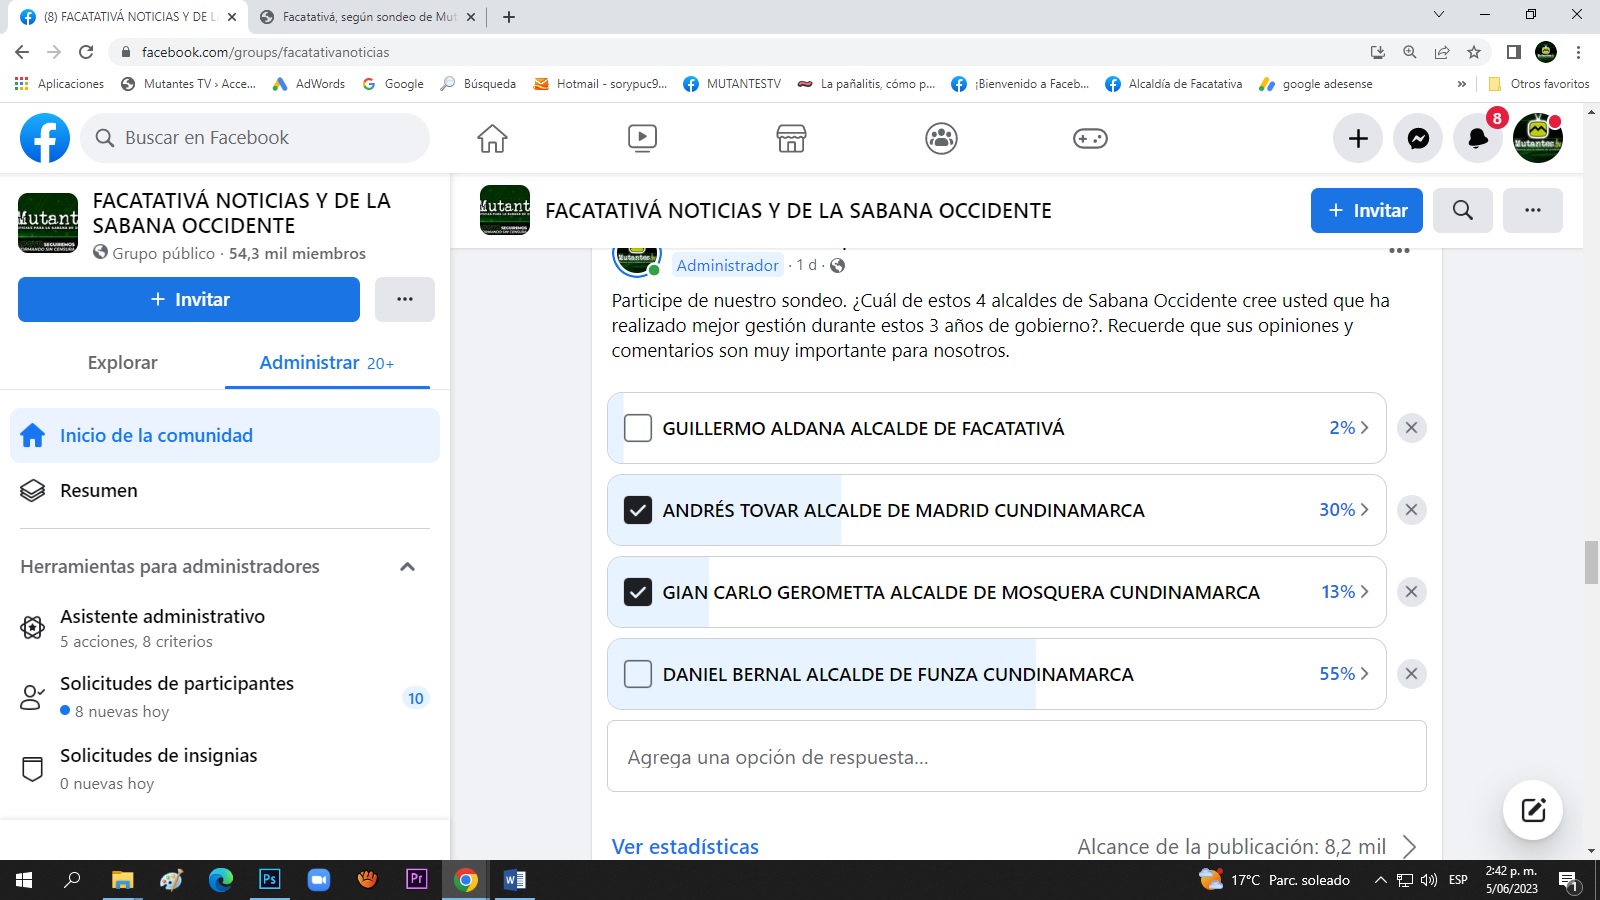Switch to the Explorar tab
The width and height of the screenshot is (1600, 900).
pos(122,363)
